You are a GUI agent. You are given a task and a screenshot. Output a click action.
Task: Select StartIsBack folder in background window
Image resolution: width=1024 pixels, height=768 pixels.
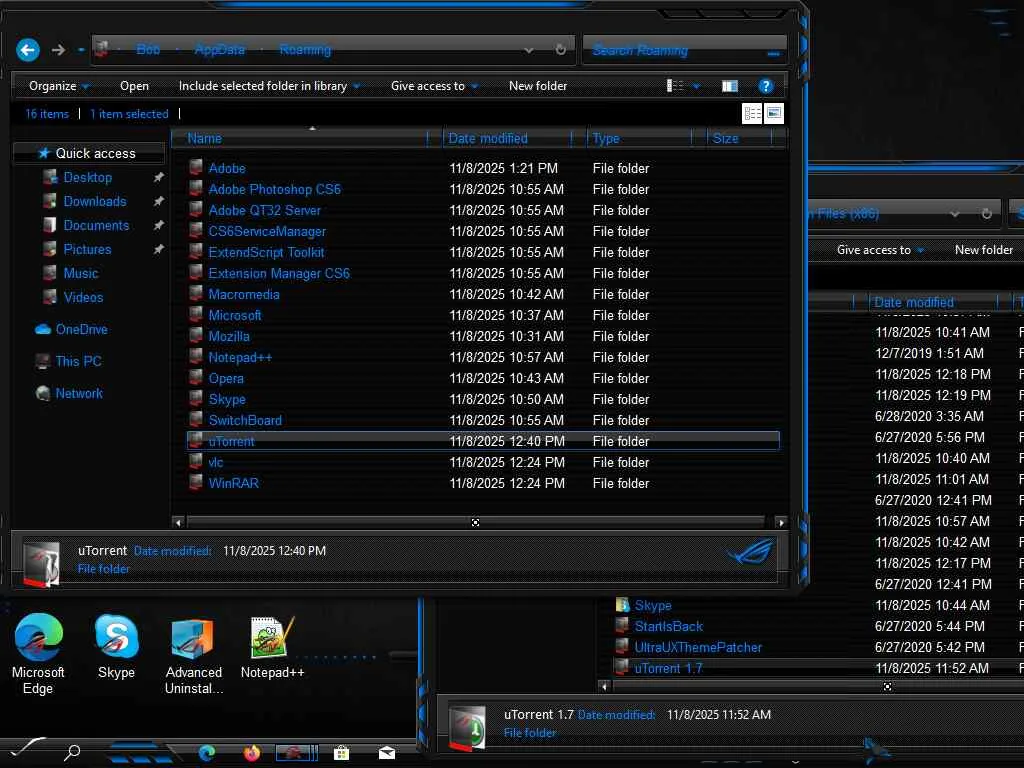tap(669, 626)
